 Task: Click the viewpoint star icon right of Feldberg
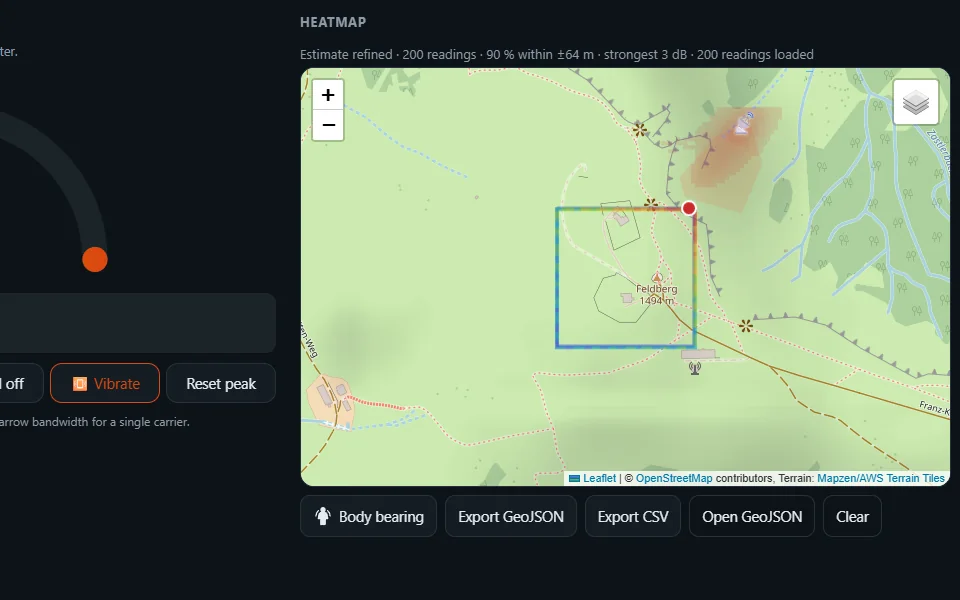coord(745,326)
